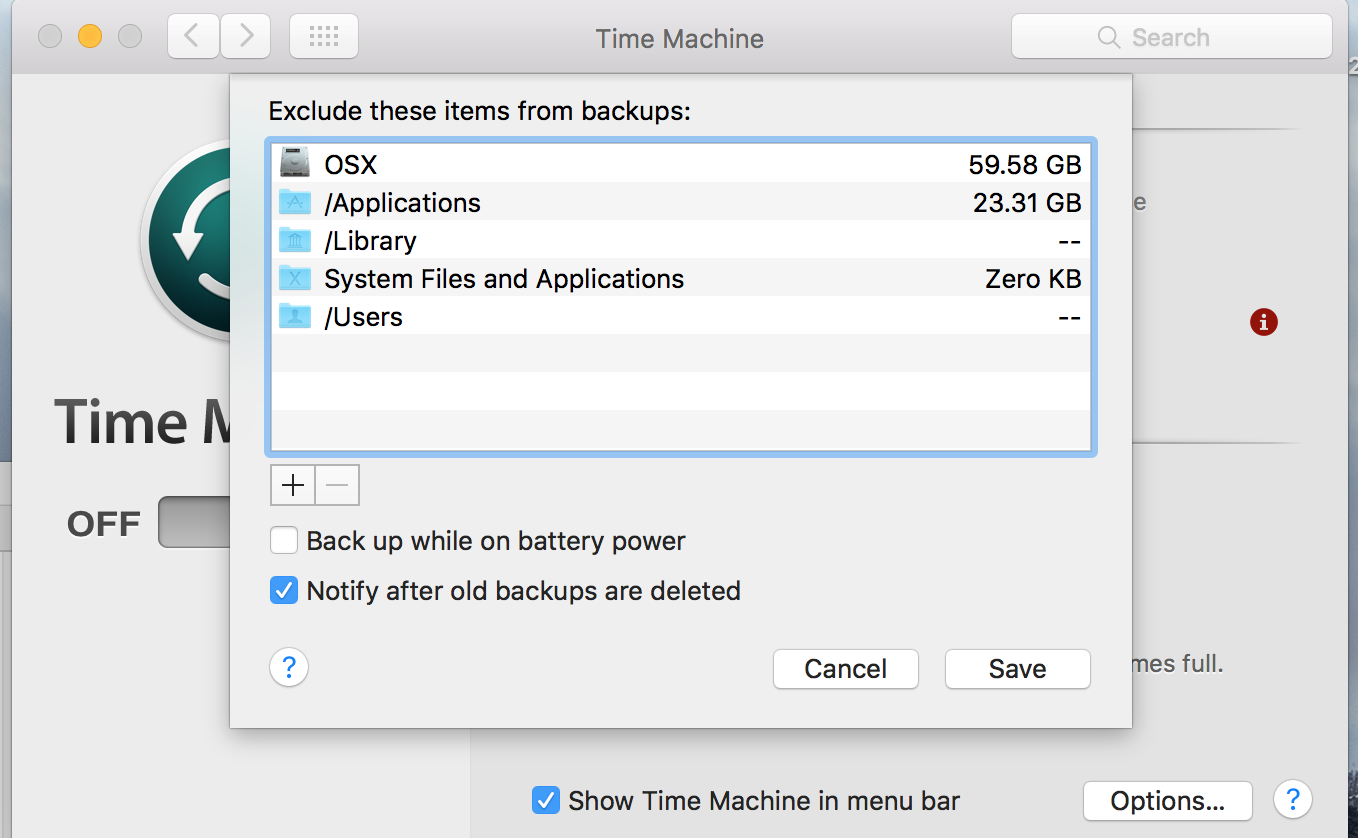Click the Cancel button
This screenshot has height=838, width=1358.
click(x=846, y=669)
